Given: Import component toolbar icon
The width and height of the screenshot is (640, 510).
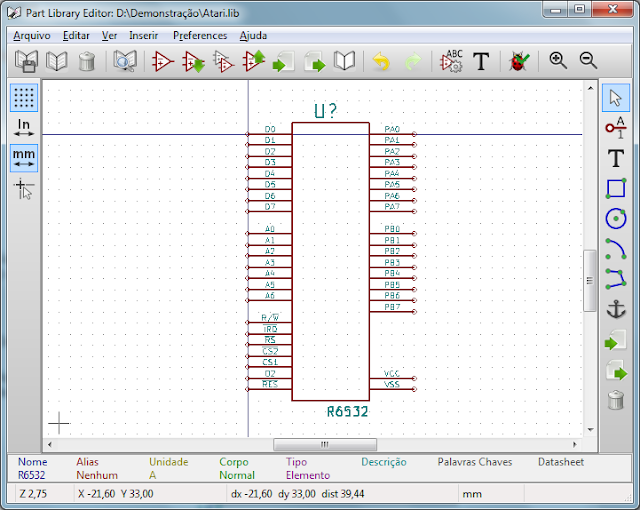Looking at the screenshot, I should (x=284, y=62).
